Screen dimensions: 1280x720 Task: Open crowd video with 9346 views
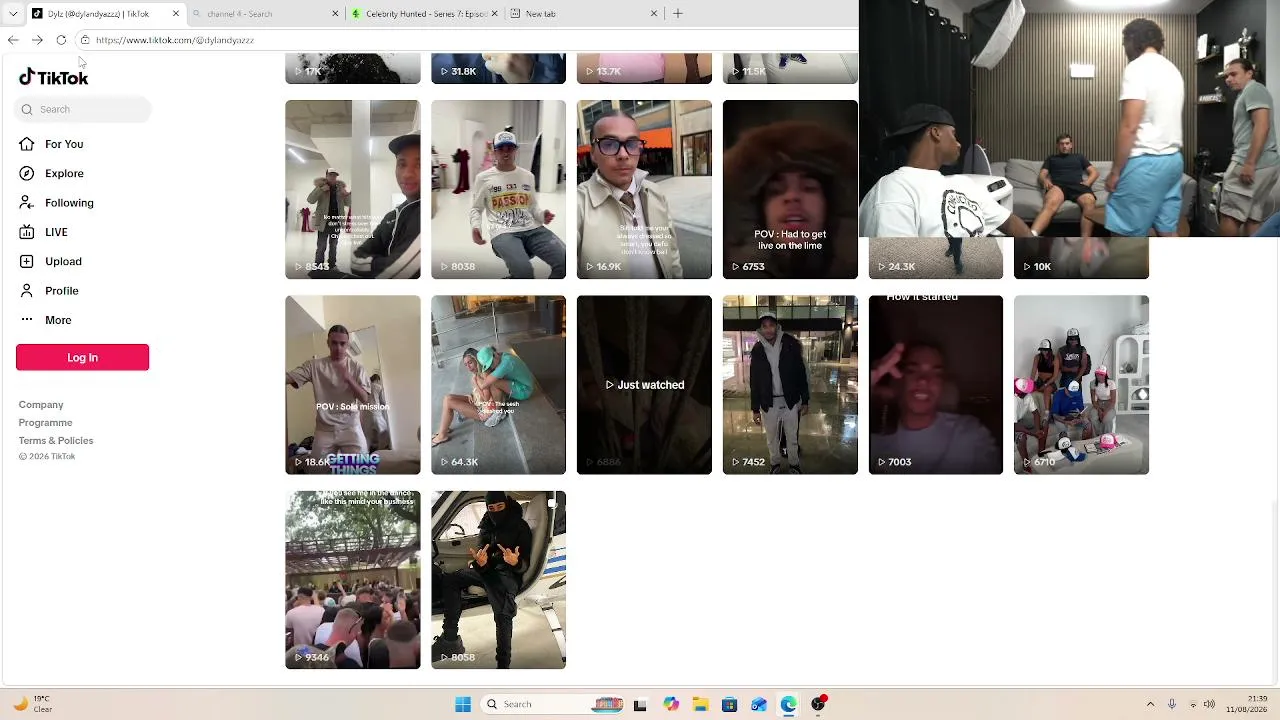pyautogui.click(x=353, y=580)
